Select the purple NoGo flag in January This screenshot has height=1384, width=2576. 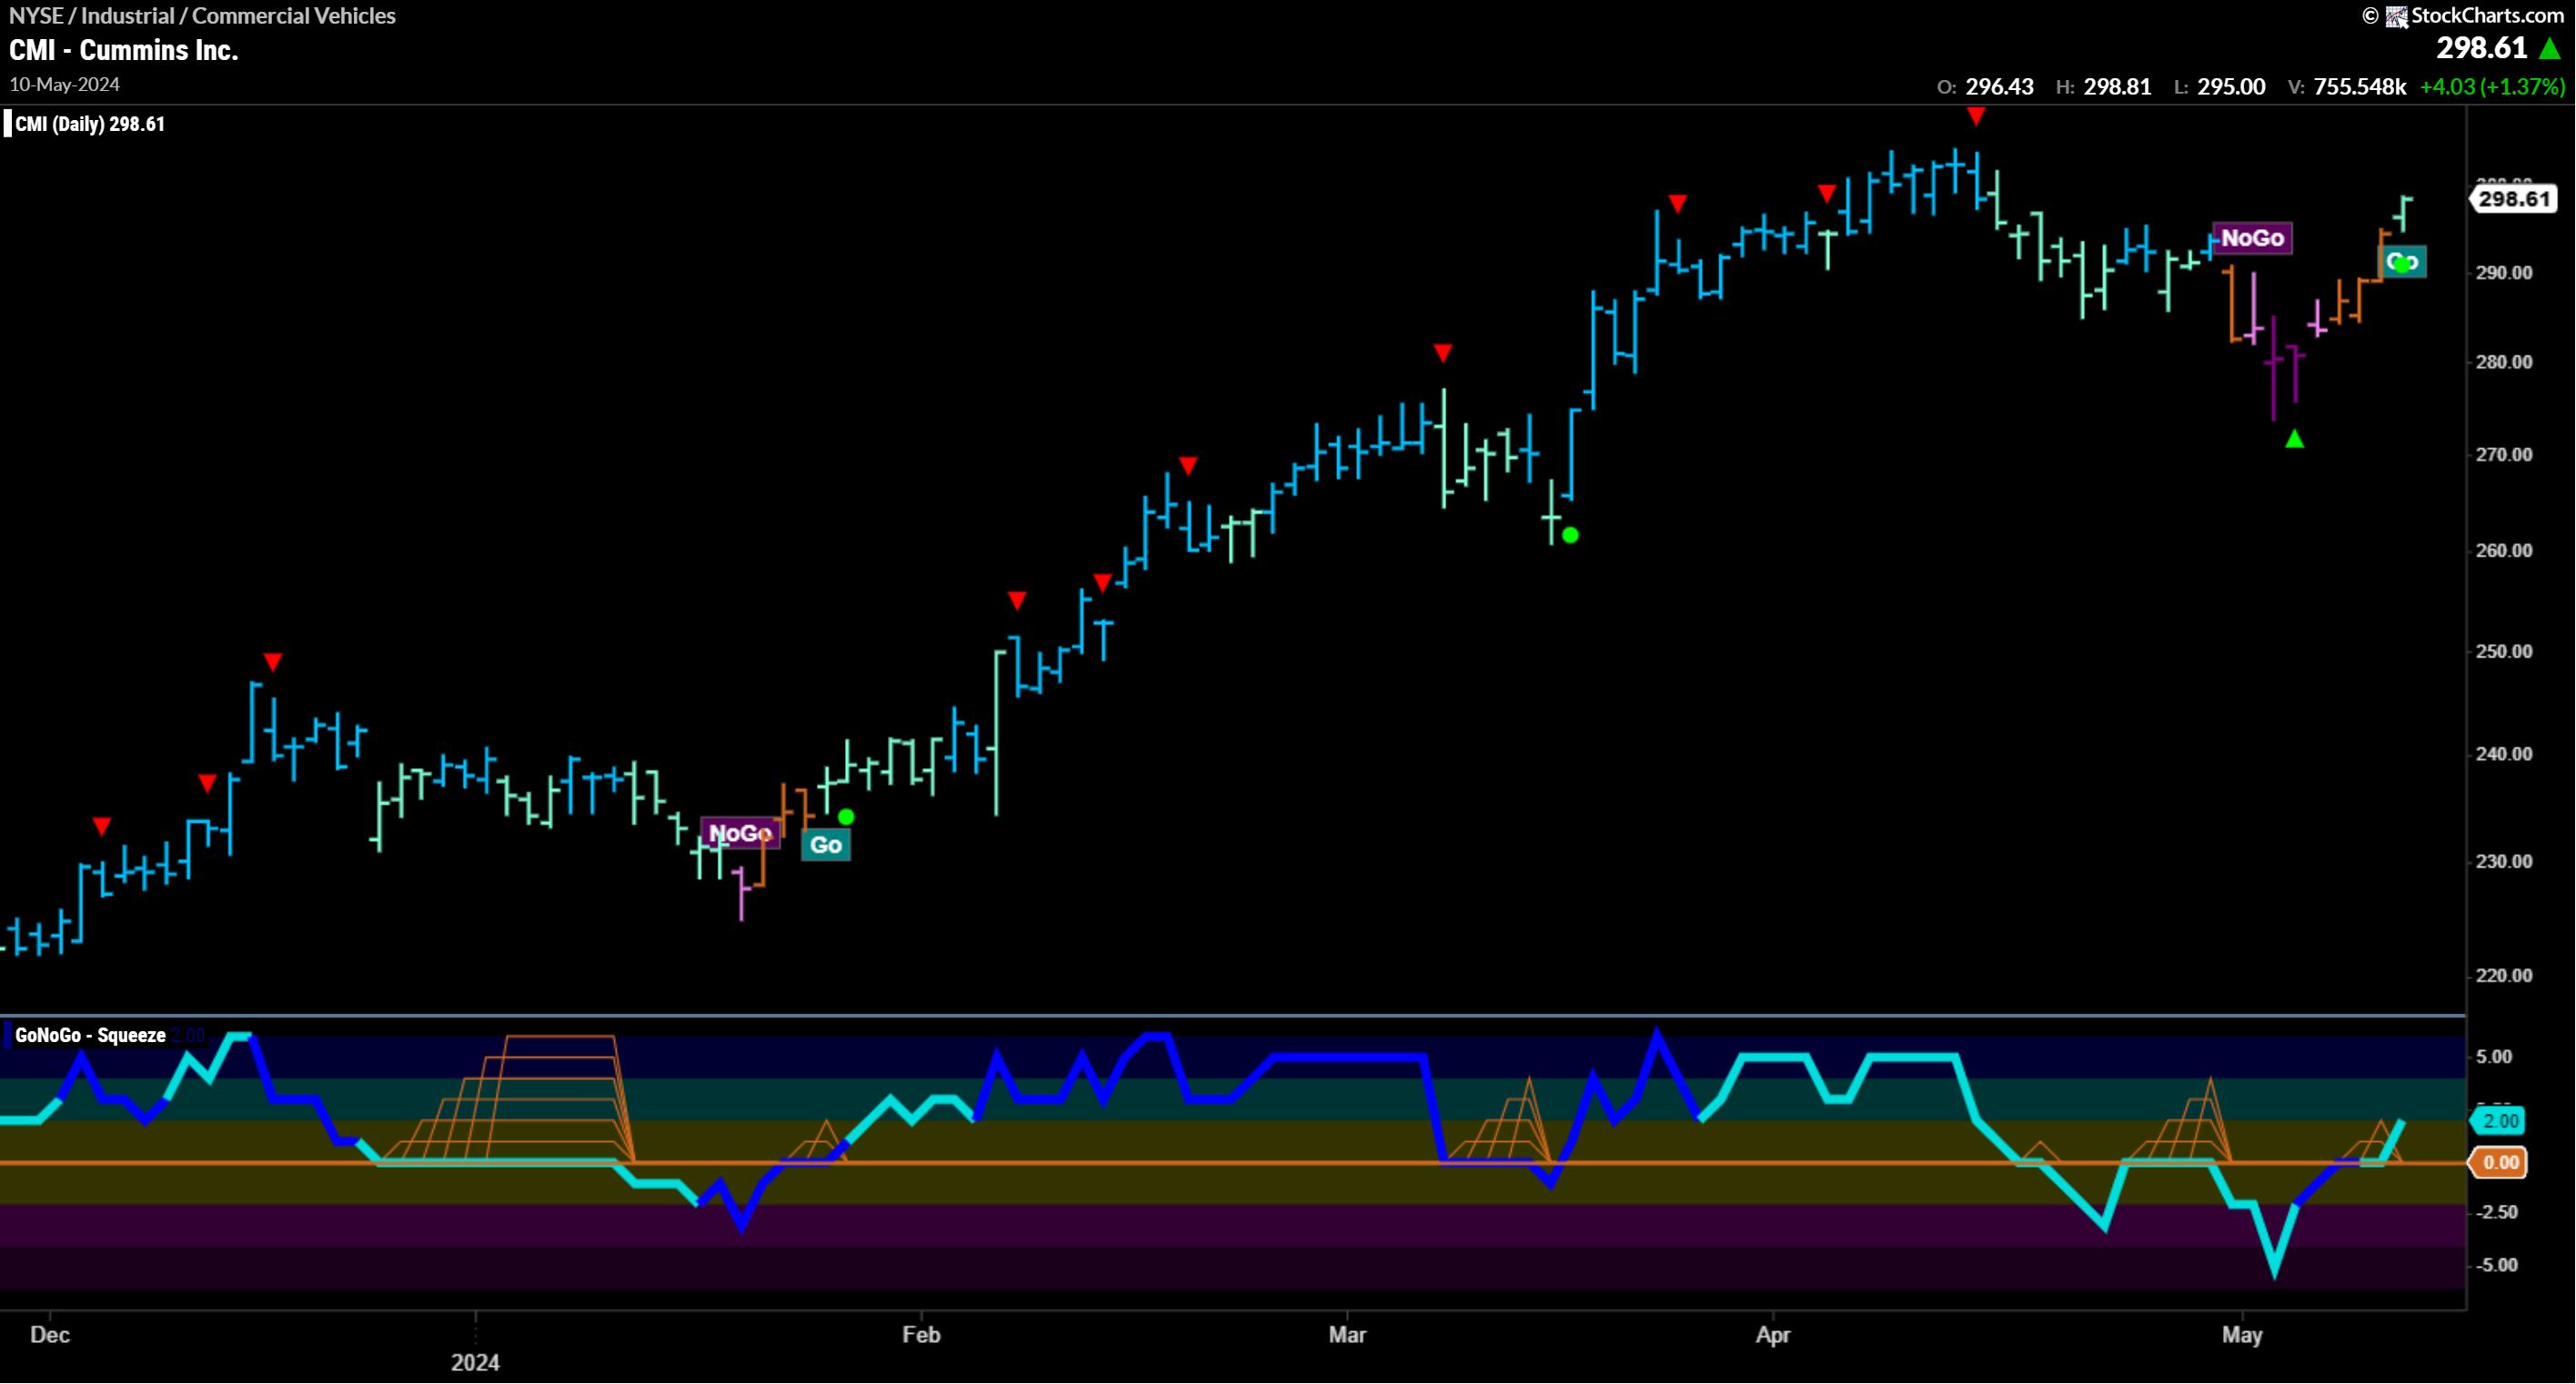[x=740, y=833]
